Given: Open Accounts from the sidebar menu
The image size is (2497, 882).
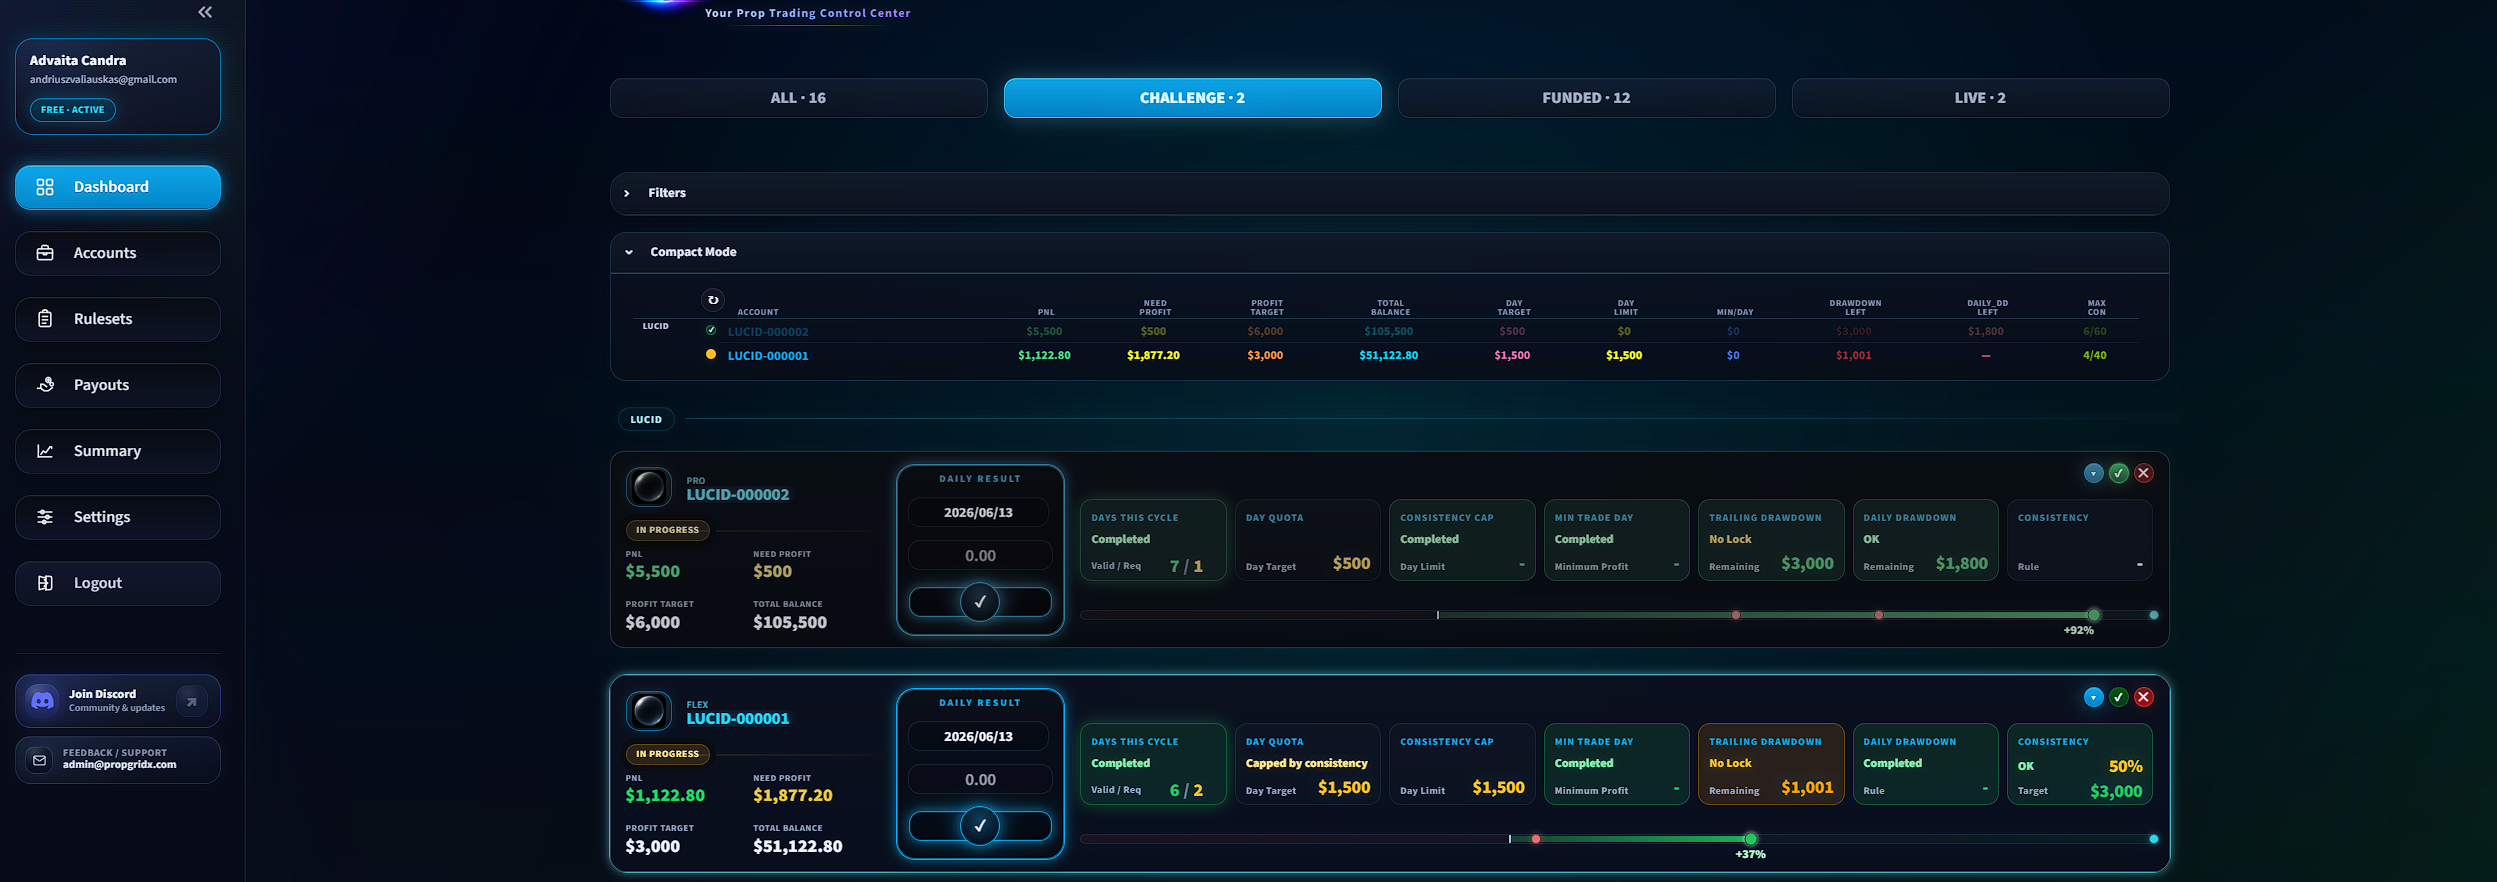Looking at the screenshot, I should (x=118, y=253).
